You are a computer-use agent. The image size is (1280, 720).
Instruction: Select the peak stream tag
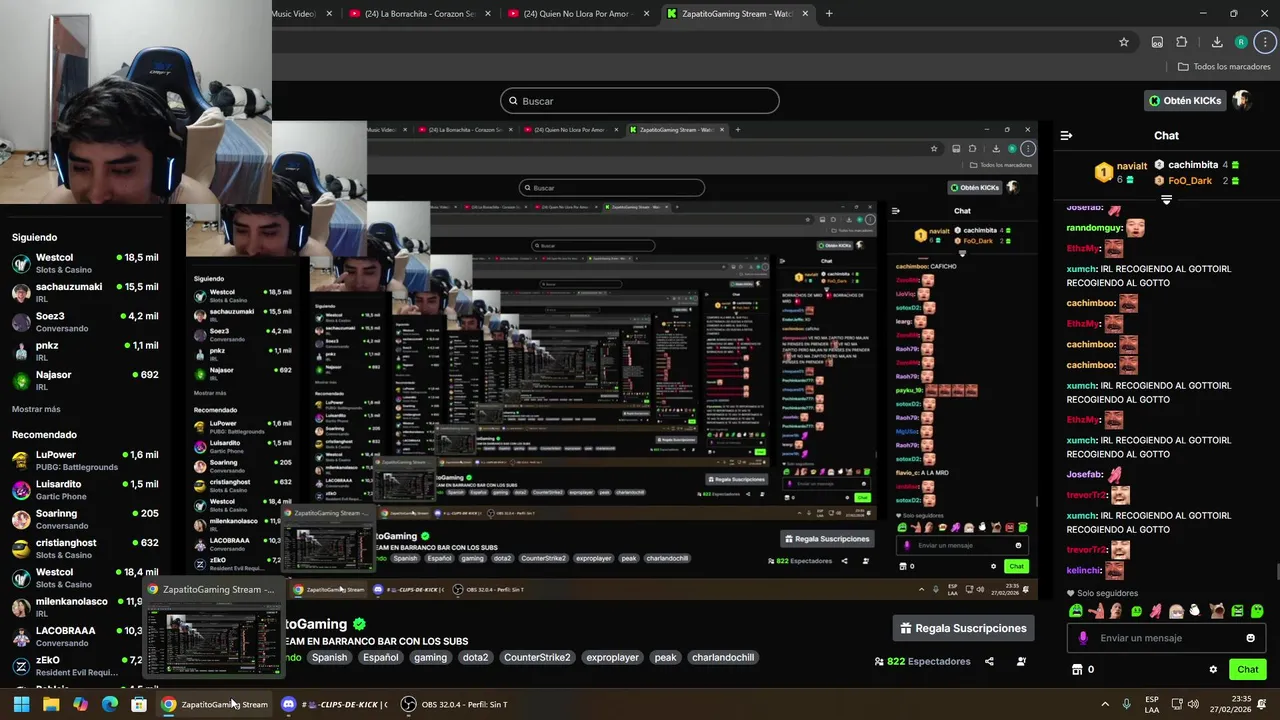[665, 657]
